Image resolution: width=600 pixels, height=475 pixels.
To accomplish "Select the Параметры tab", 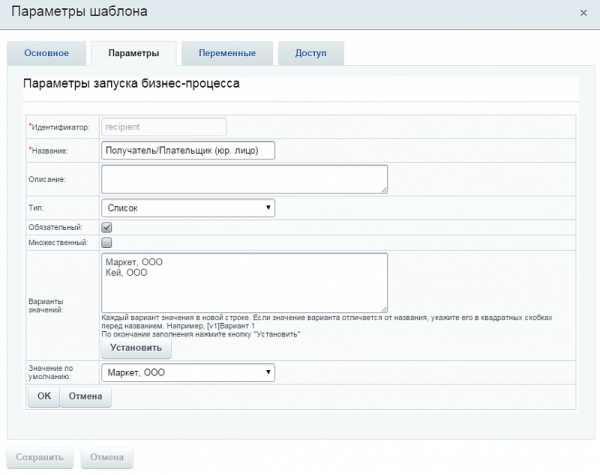I will tap(132, 53).
